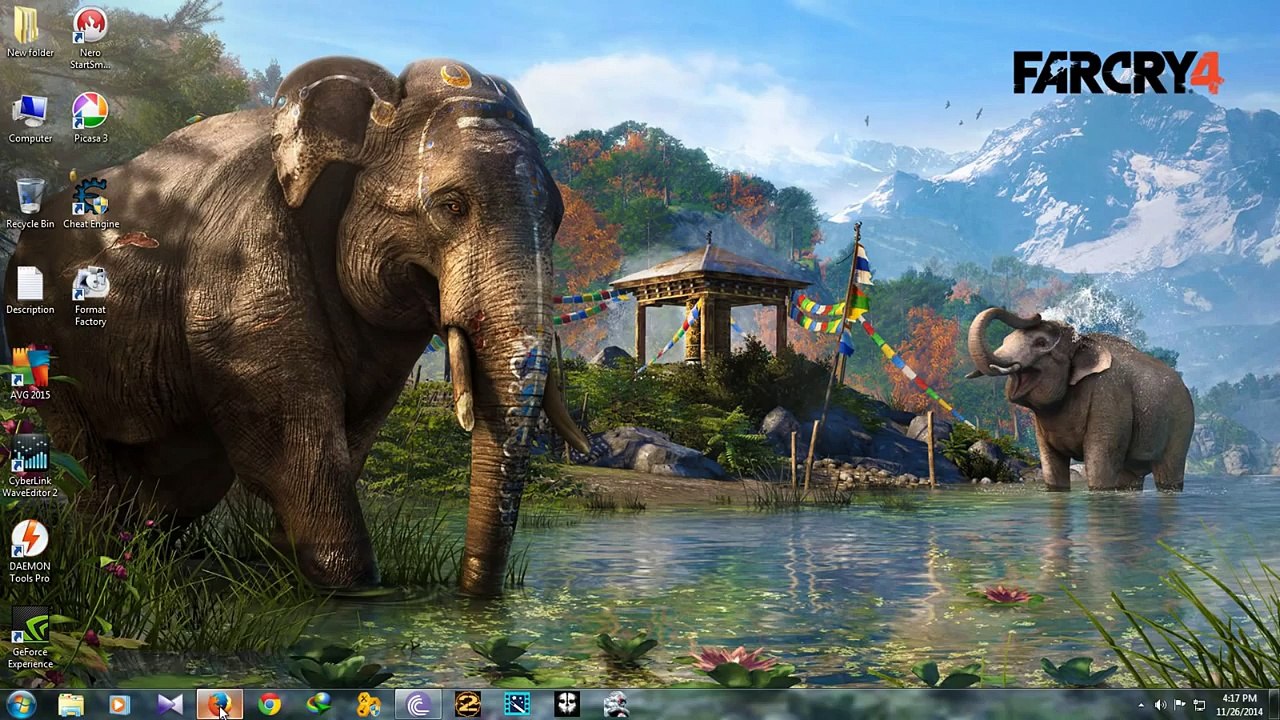The height and width of the screenshot is (720, 1280).
Task: Open the last pinned taskbar game icon
Action: pos(616,705)
